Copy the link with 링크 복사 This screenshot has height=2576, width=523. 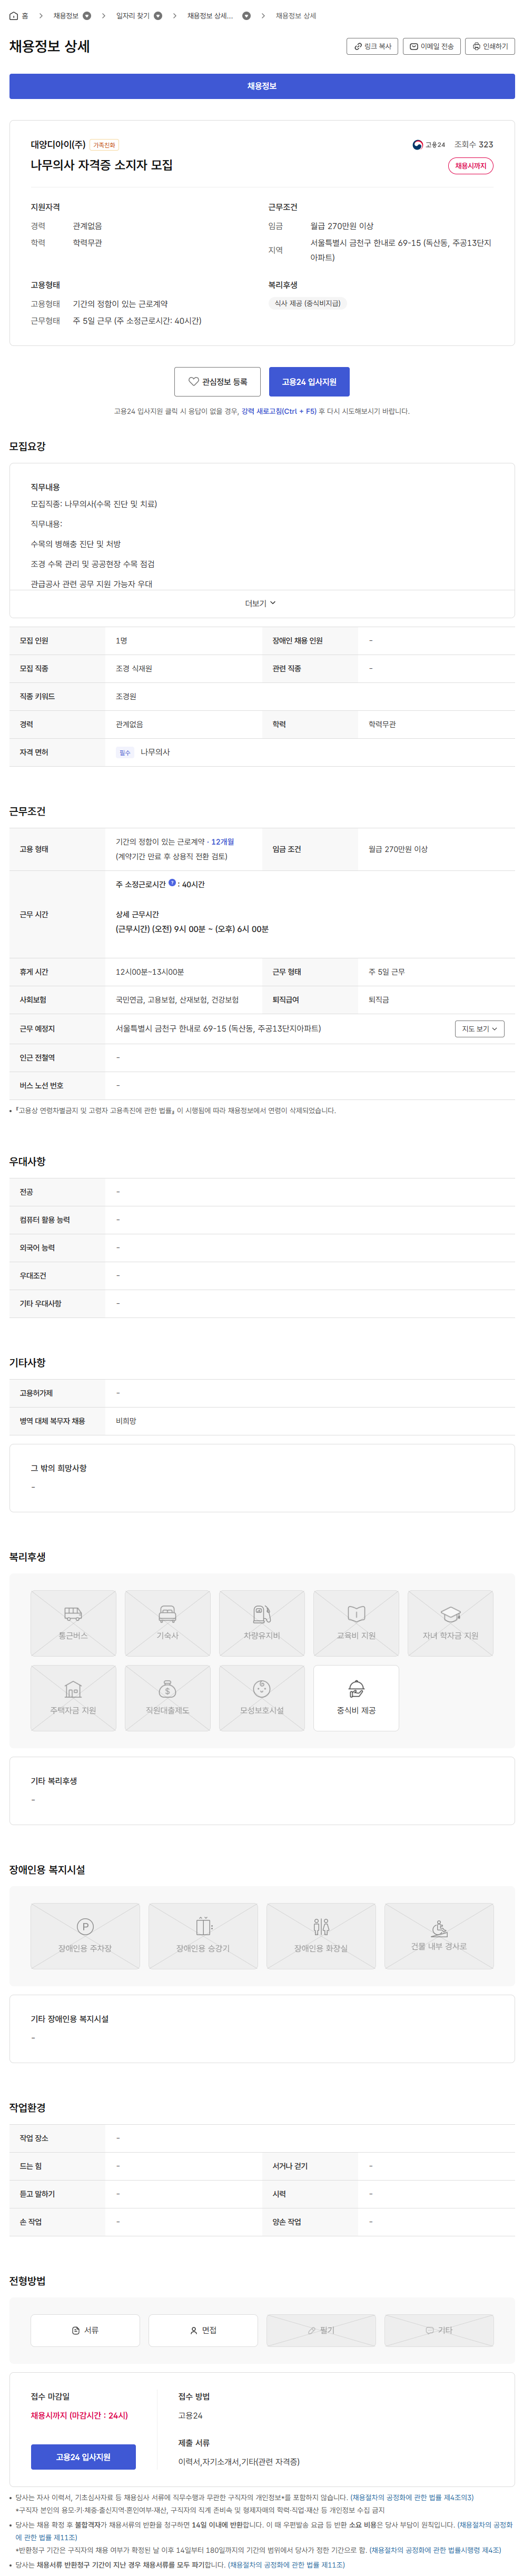(x=372, y=46)
